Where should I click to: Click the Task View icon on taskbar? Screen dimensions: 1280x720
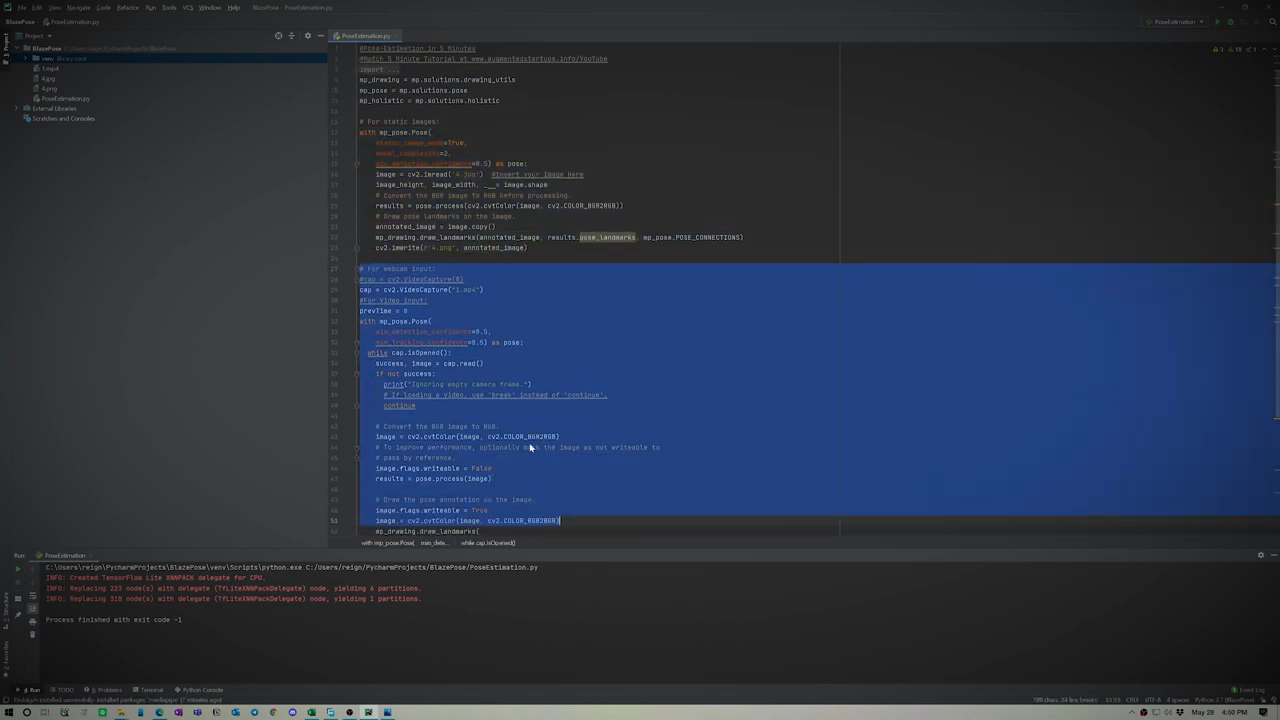[46, 712]
